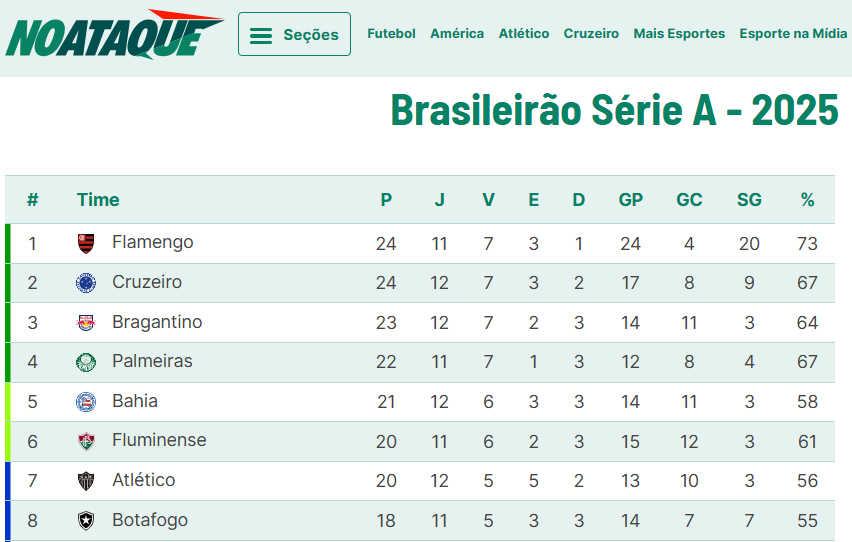Open the Atlético section in navigation
Screen dimensions: 852x542
point(524,34)
